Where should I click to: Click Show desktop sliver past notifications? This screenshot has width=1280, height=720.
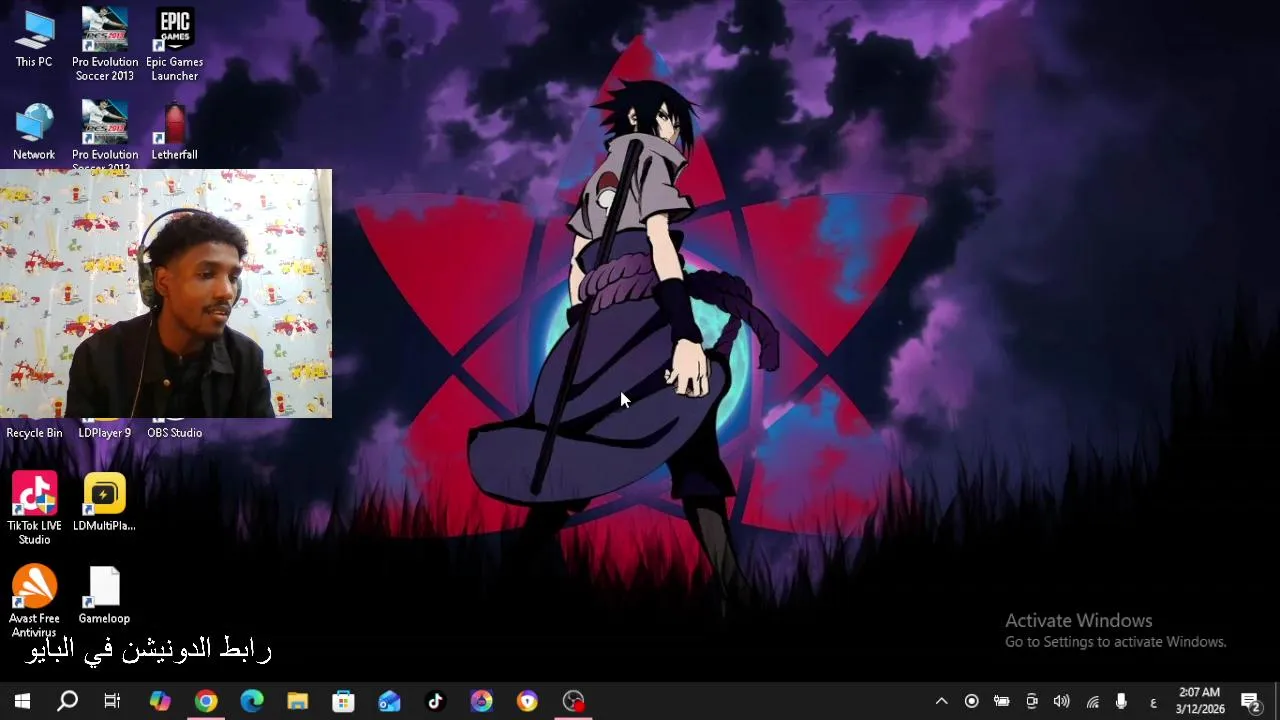point(1277,701)
